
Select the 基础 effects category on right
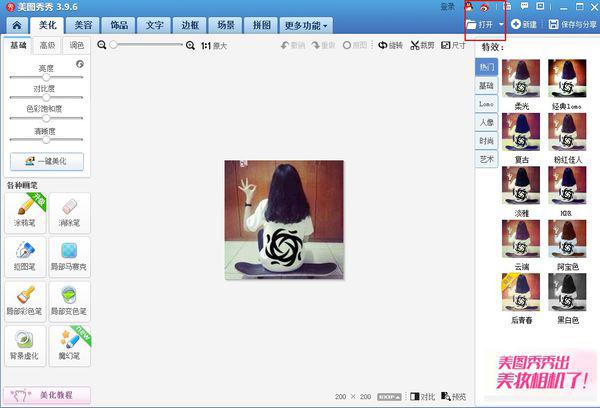(x=487, y=86)
